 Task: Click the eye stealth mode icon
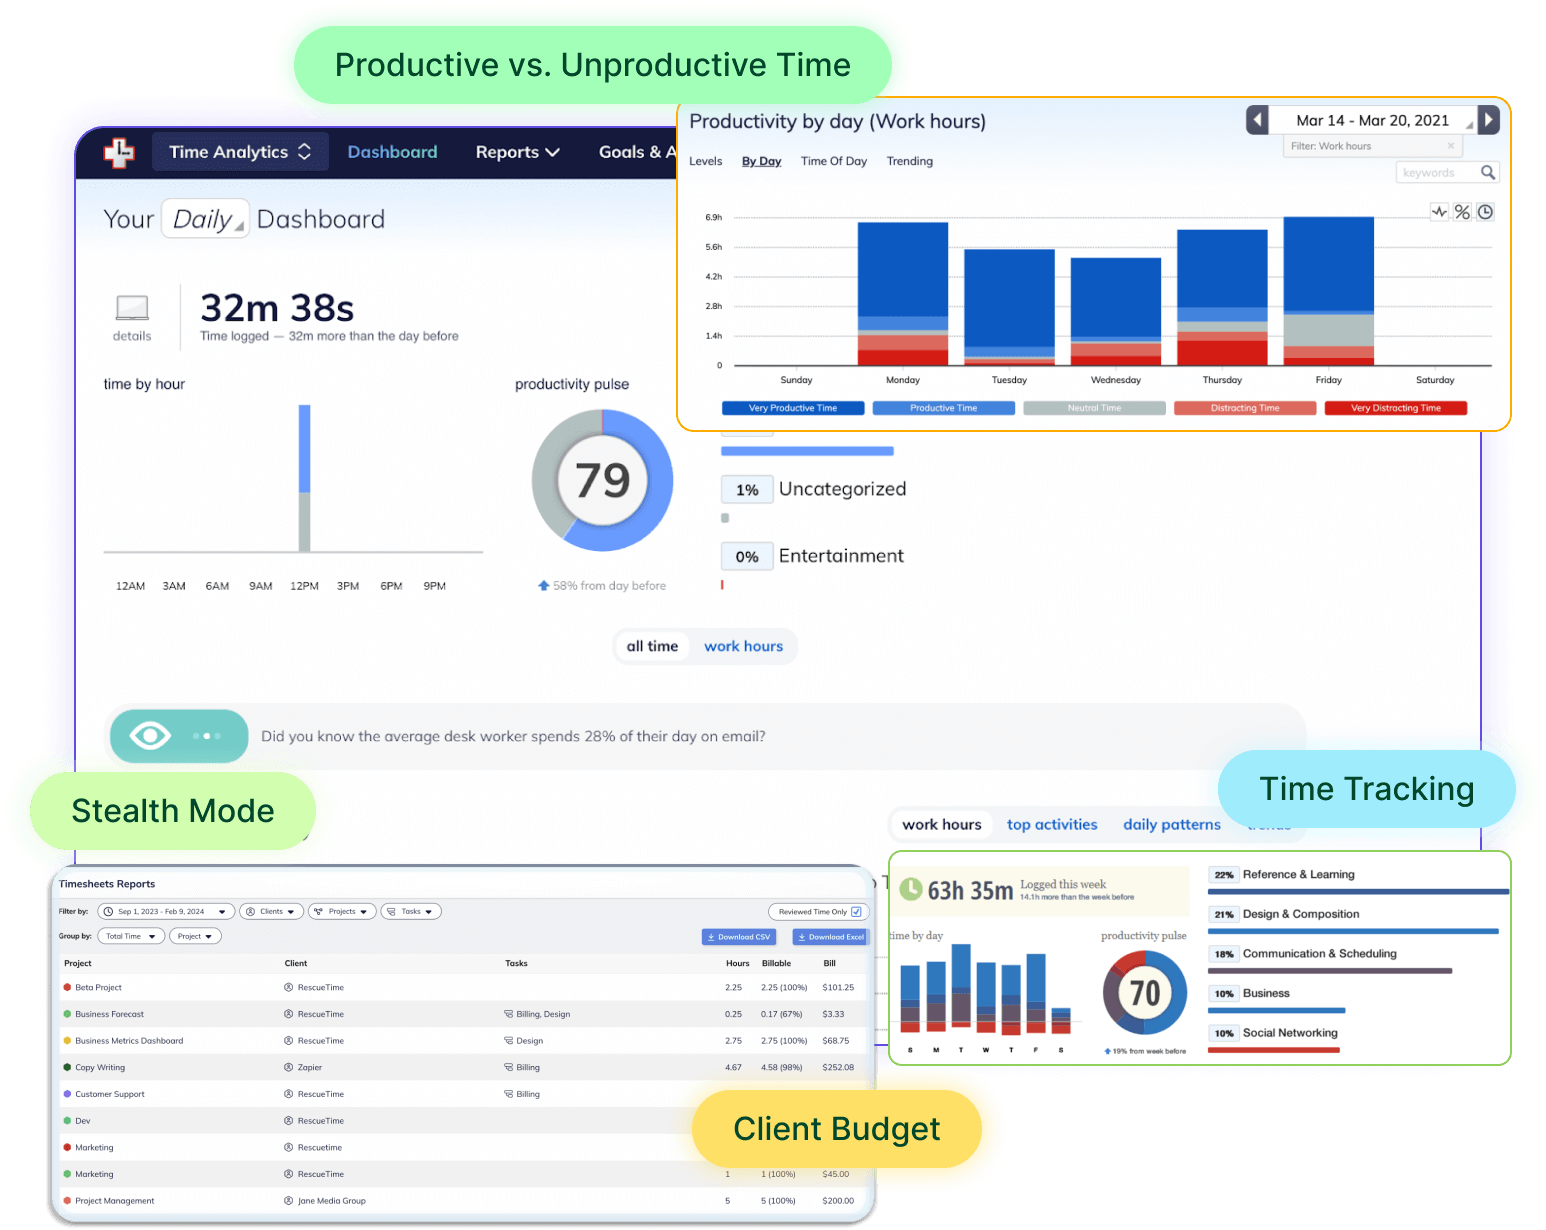150,736
